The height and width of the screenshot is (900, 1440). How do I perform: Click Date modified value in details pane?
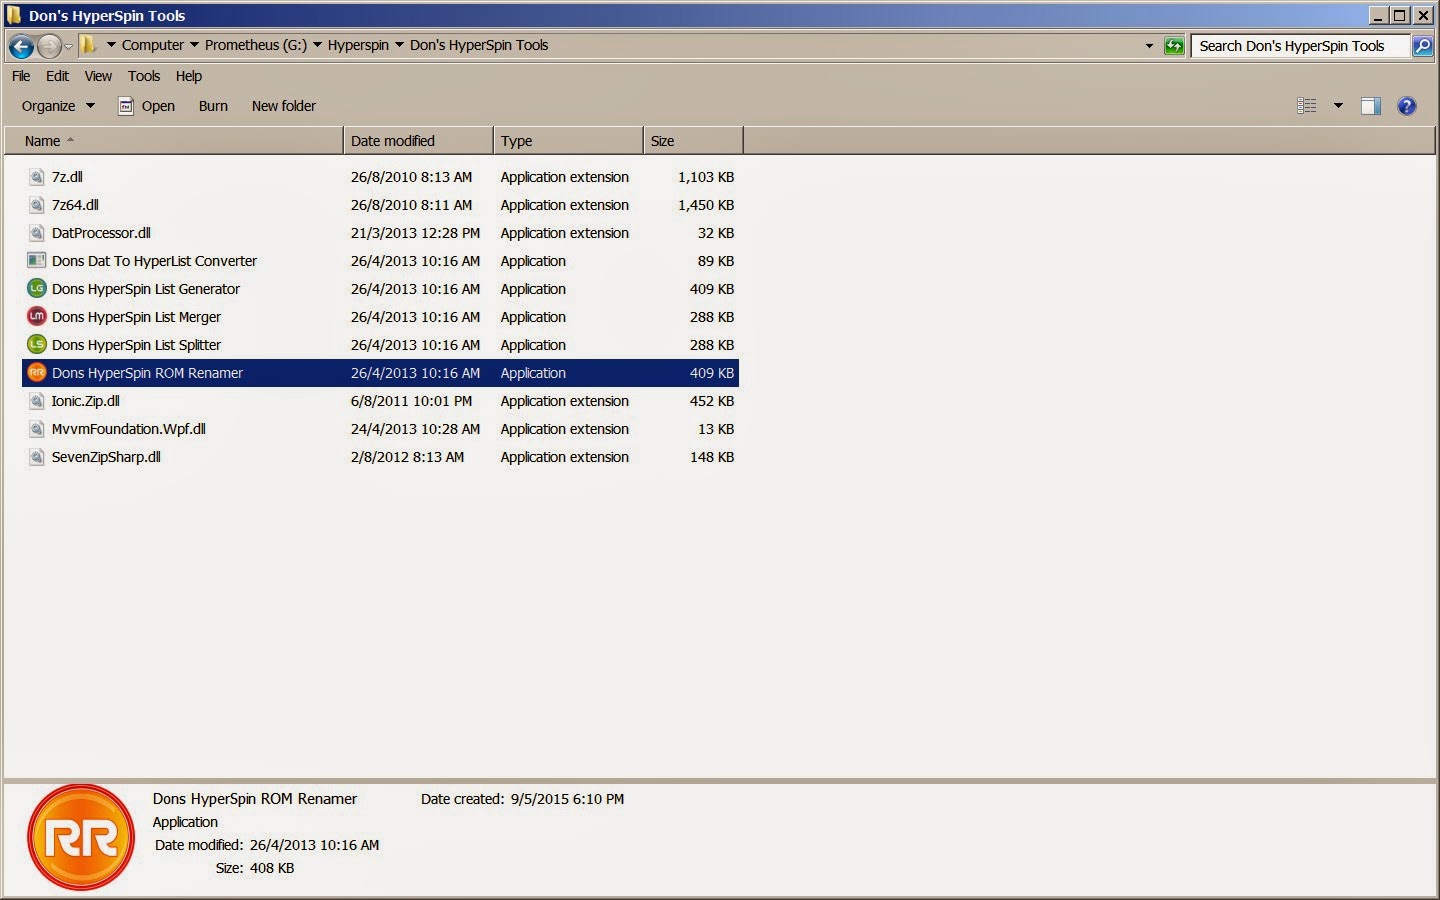click(x=314, y=845)
